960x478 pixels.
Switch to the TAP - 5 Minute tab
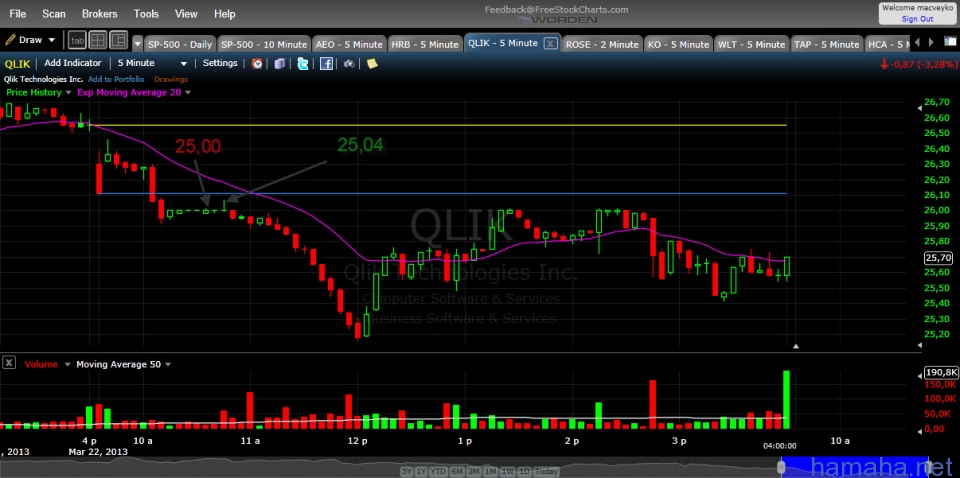click(826, 44)
